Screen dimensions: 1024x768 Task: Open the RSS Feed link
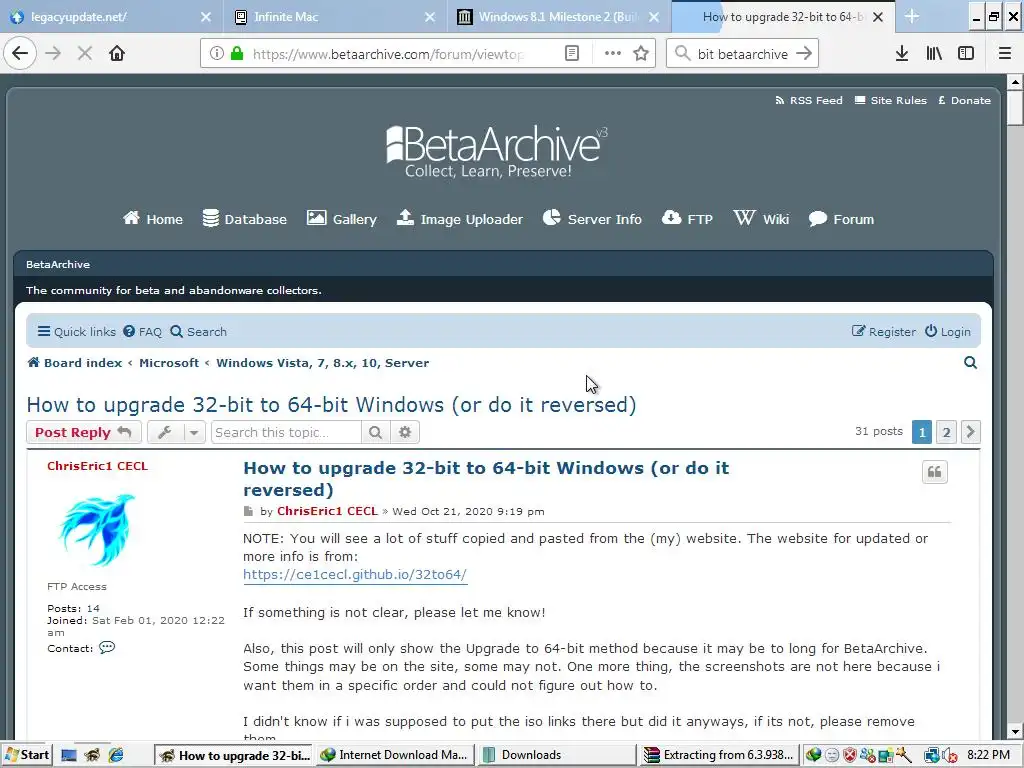pyautogui.click(x=808, y=101)
